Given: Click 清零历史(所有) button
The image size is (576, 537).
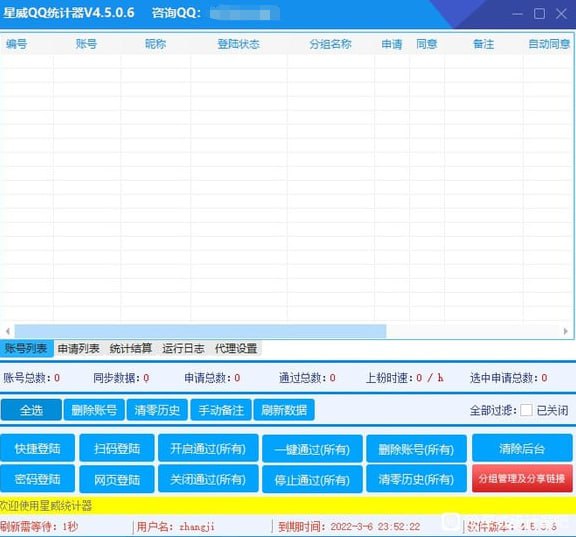Looking at the screenshot, I should pyautogui.click(x=417, y=479).
